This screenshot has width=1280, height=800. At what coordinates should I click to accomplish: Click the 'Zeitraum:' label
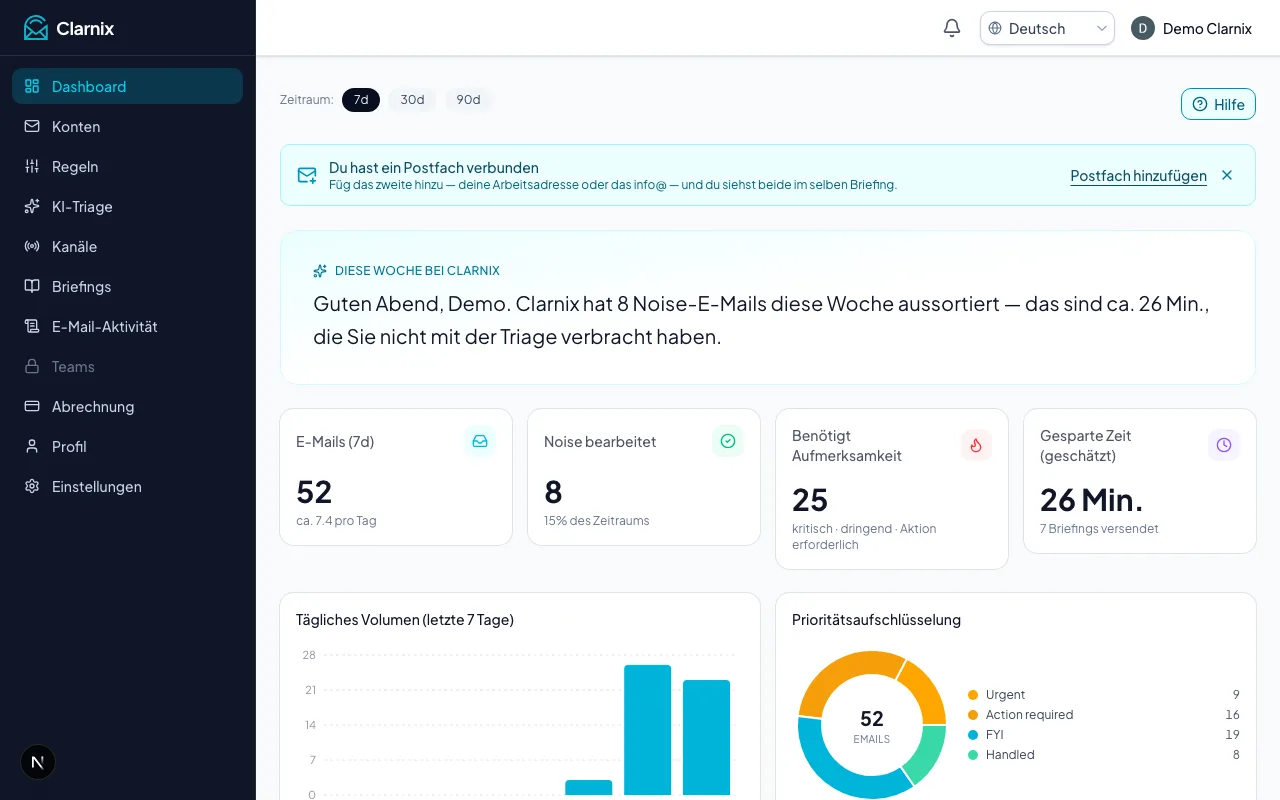click(x=307, y=100)
